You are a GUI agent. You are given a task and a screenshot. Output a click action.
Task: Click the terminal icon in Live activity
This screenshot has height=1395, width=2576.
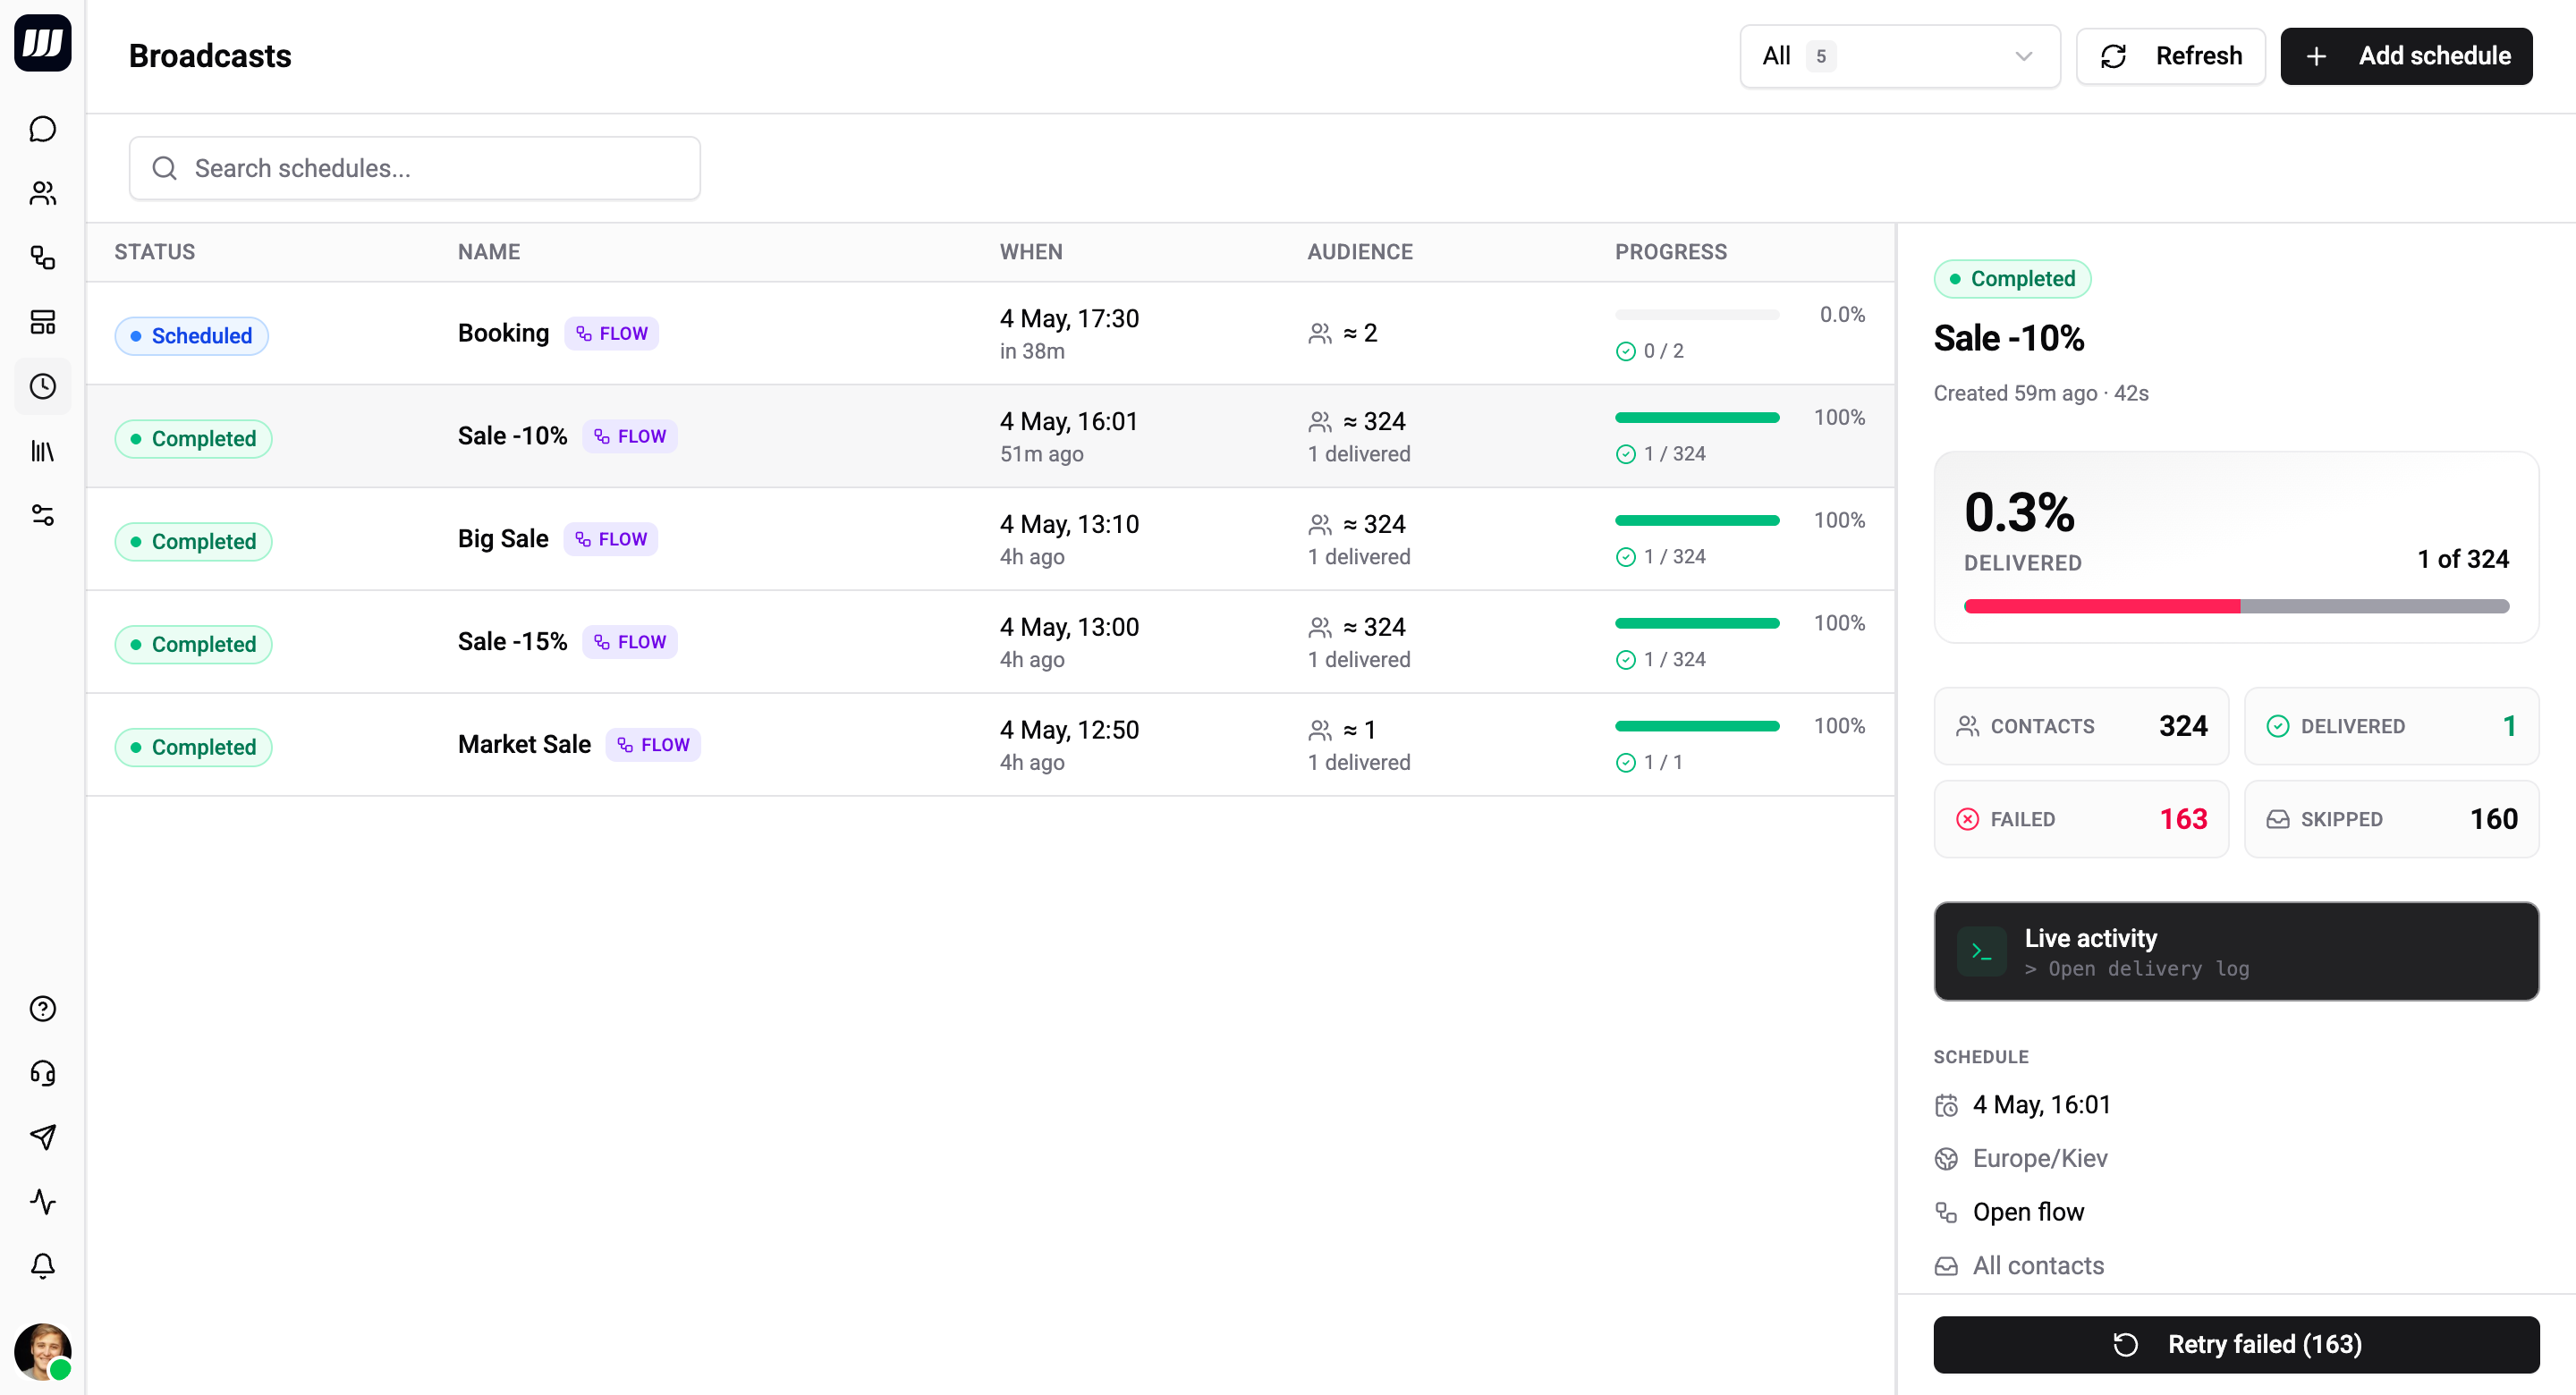(1982, 951)
